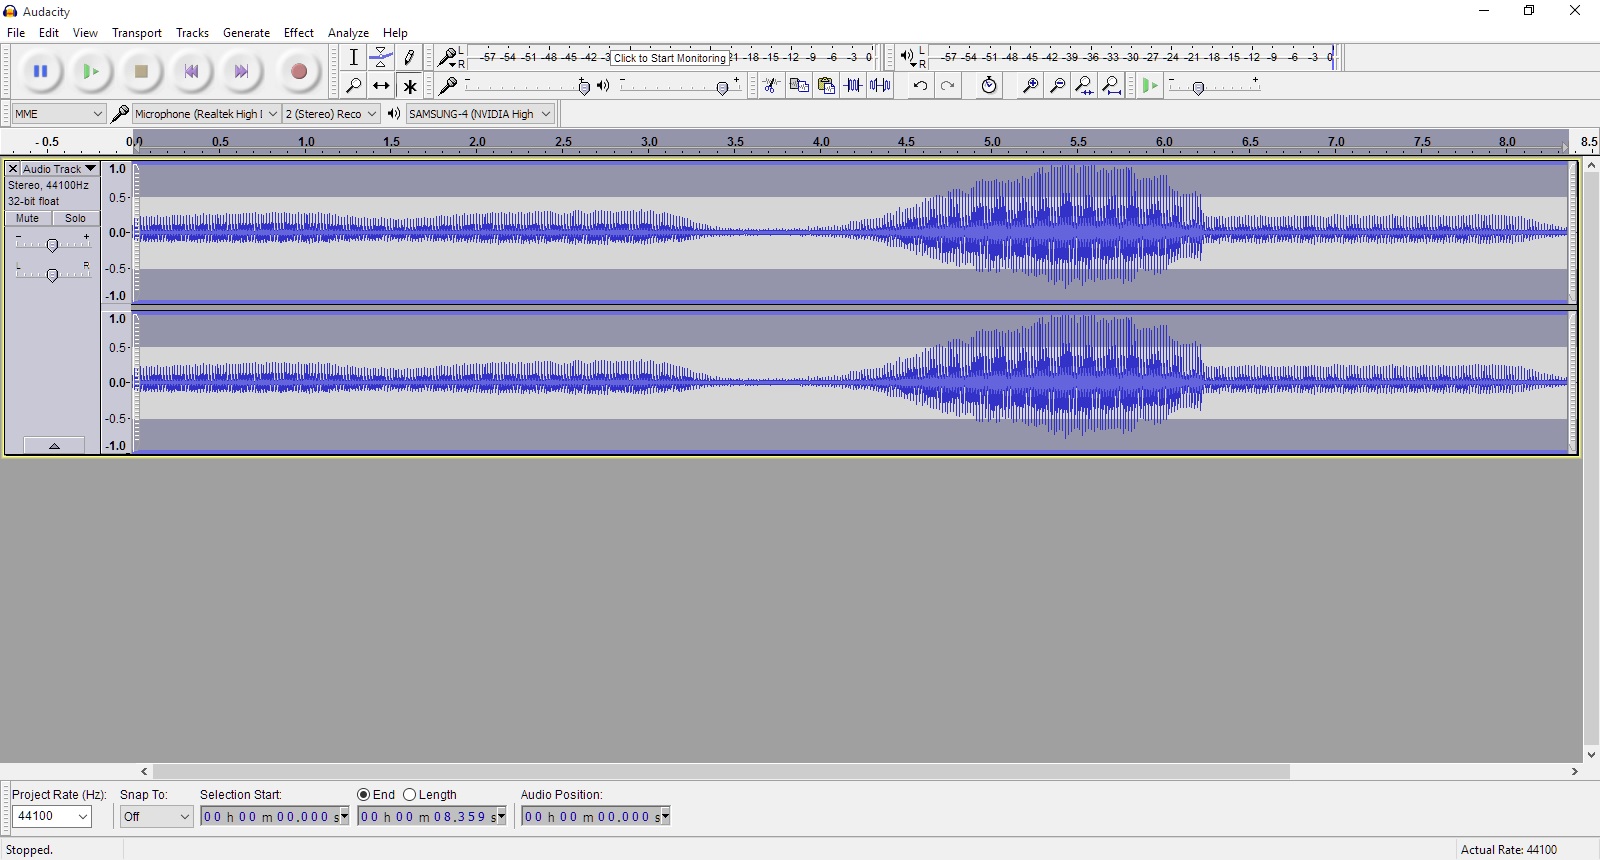Open the Project Rate 44100 dropdown

click(x=52, y=816)
